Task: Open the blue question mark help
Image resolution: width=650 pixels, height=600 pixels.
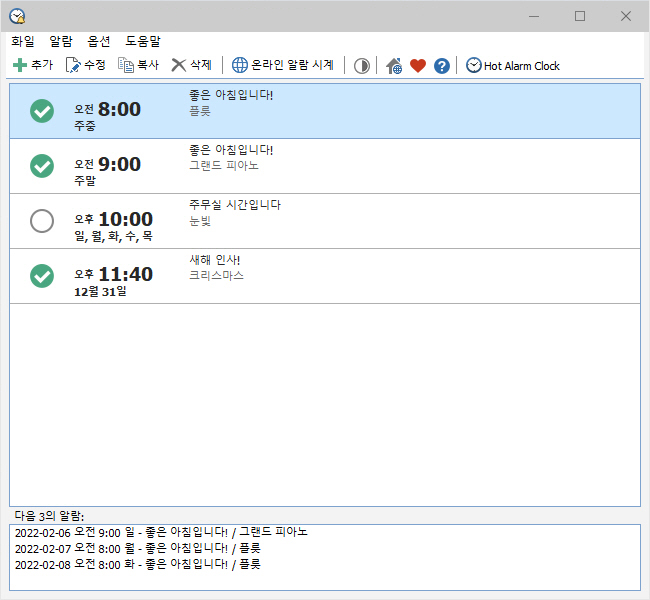Action: click(x=442, y=66)
